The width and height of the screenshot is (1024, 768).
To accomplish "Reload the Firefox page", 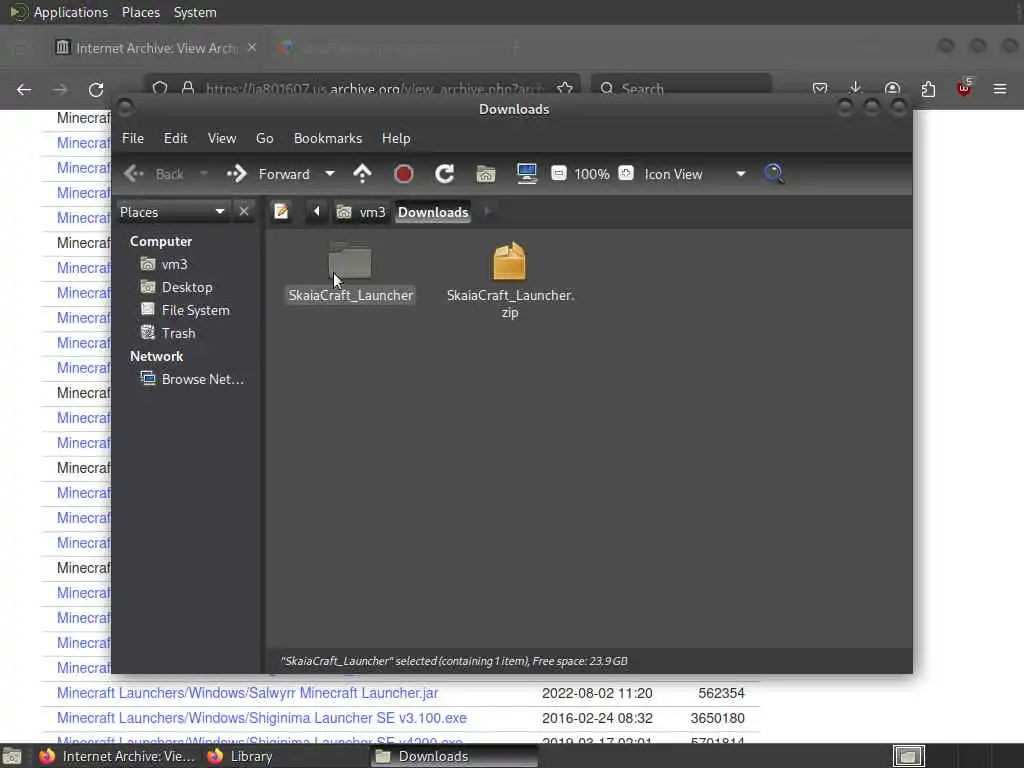I will [x=96, y=89].
